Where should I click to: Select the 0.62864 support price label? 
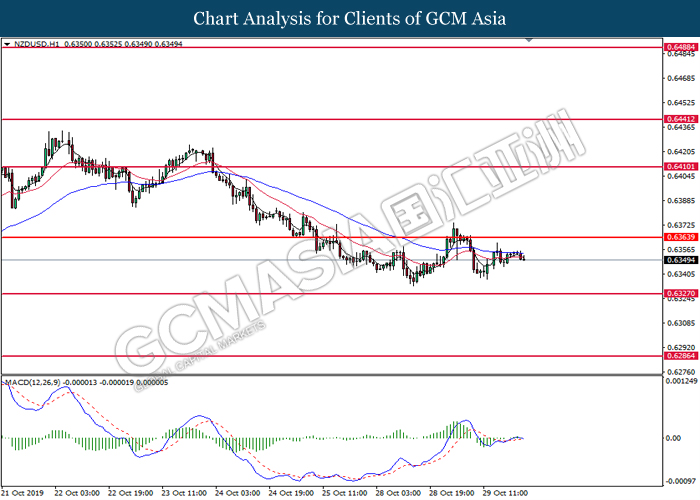pyautogui.click(x=681, y=356)
